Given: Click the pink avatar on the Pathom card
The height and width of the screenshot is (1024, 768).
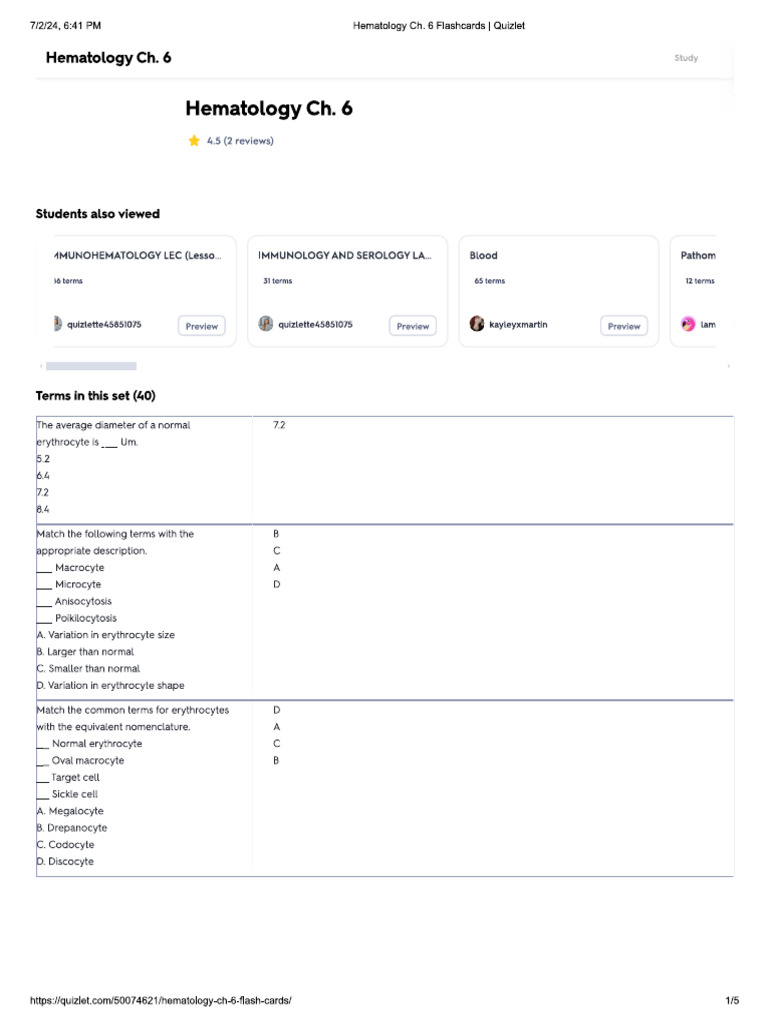Looking at the screenshot, I should click(688, 325).
